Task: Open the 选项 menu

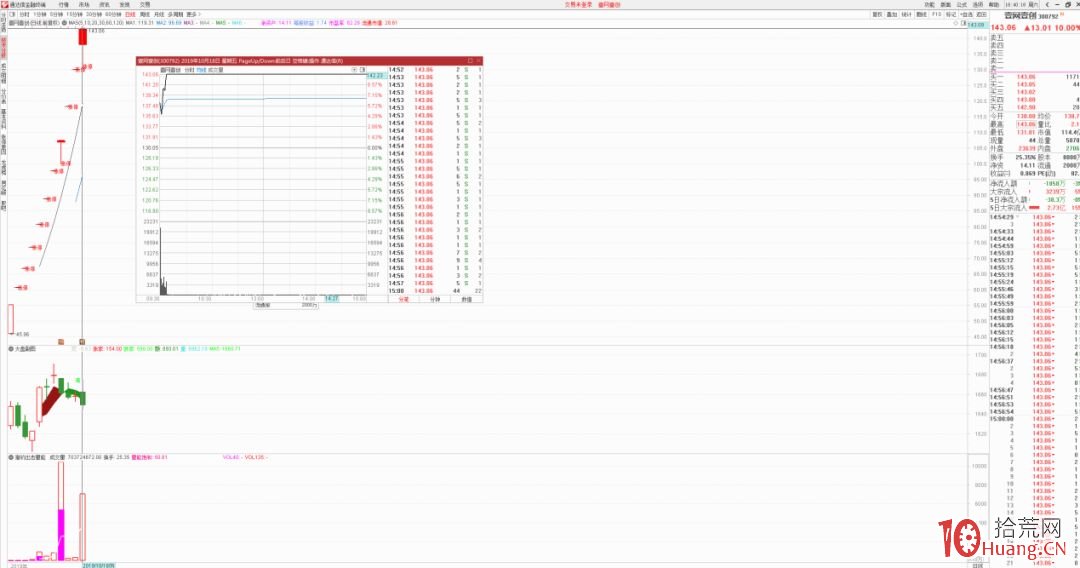Action: tap(977, 4)
